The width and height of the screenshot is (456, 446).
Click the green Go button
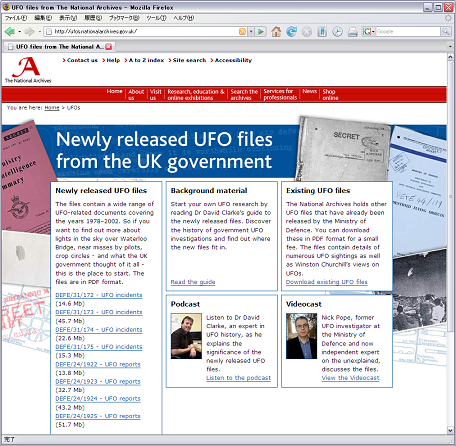[x=261, y=32]
